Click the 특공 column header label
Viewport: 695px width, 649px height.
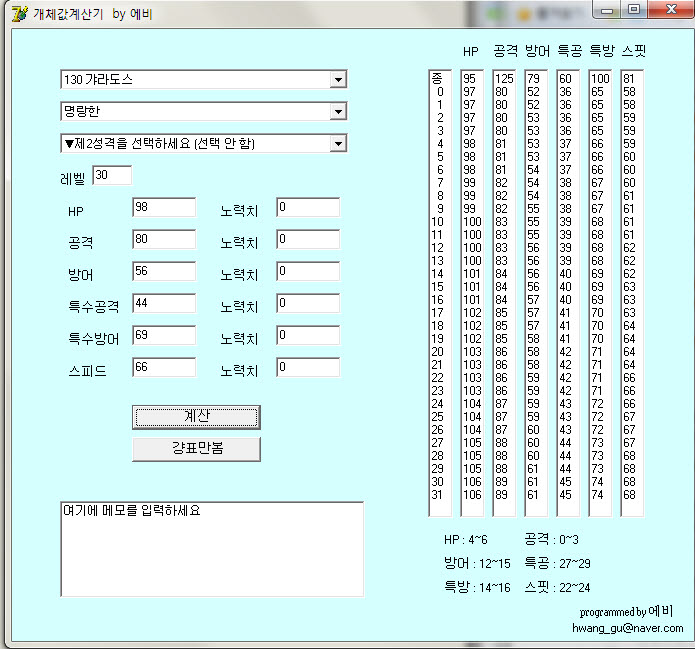tap(569, 51)
